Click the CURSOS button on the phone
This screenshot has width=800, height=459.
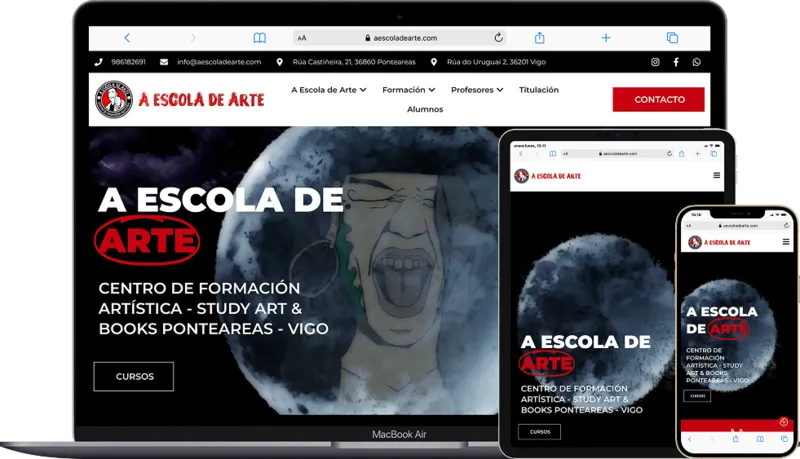(x=697, y=396)
